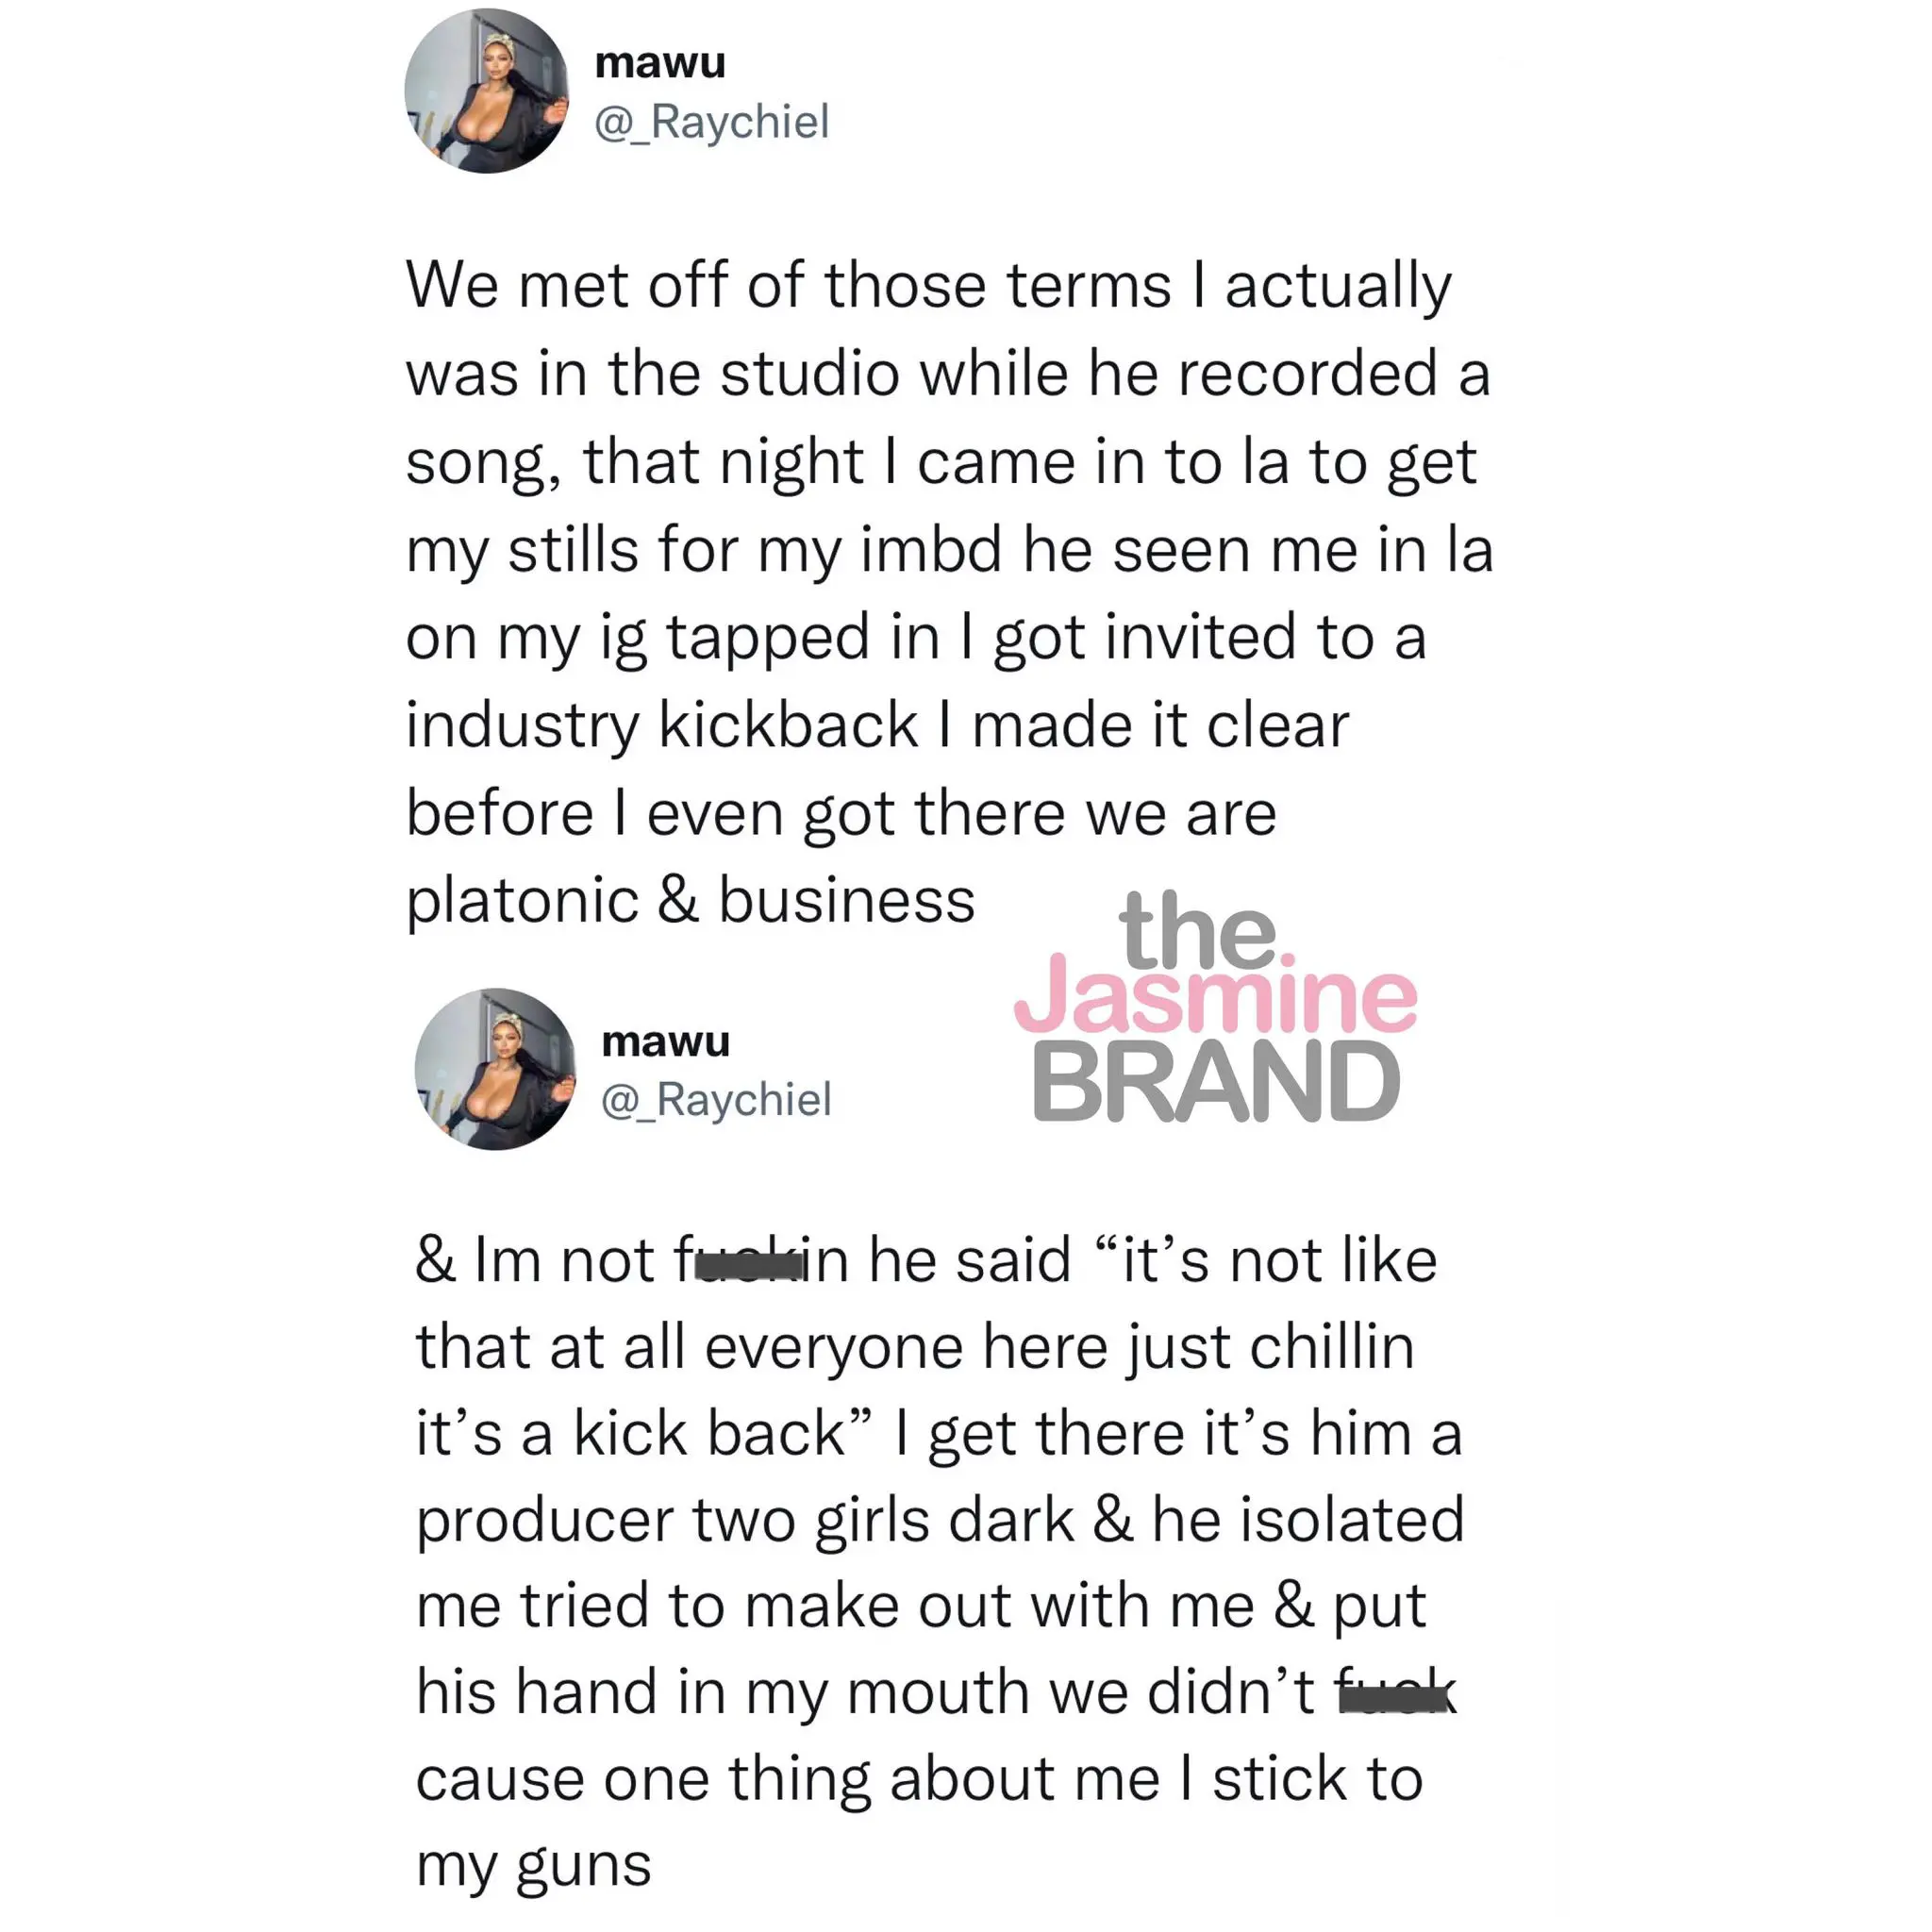Image resolution: width=1932 pixels, height=1932 pixels.
Task: Click the profile avatar on the first tweet
Action: tap(487, 91)
